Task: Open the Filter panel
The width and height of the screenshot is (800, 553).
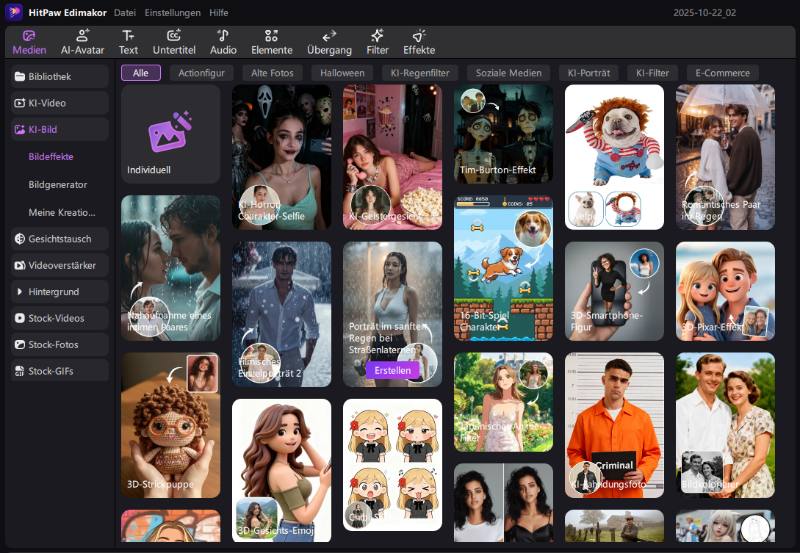Action: (x=377, y=41)
